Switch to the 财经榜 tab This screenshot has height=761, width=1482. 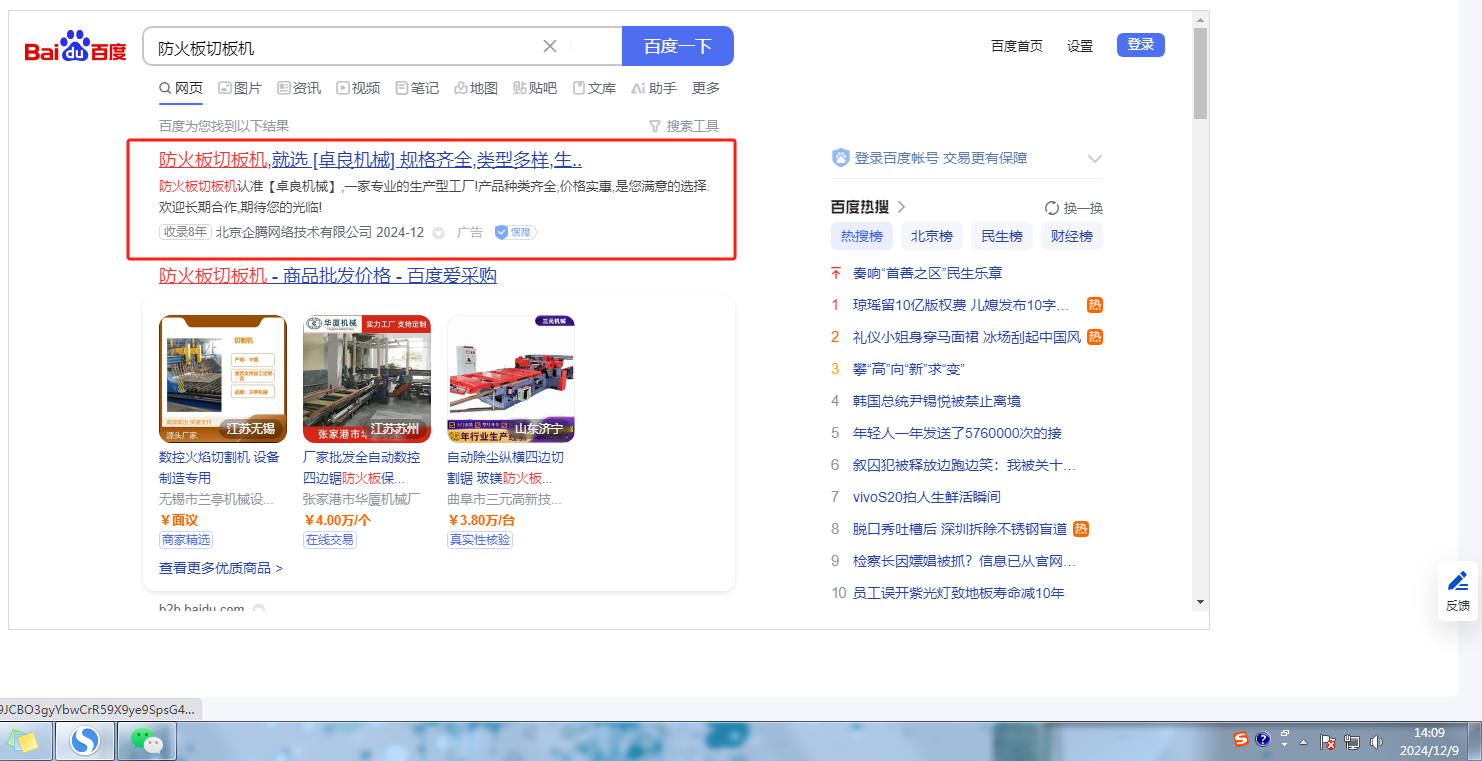[1072, 237]
